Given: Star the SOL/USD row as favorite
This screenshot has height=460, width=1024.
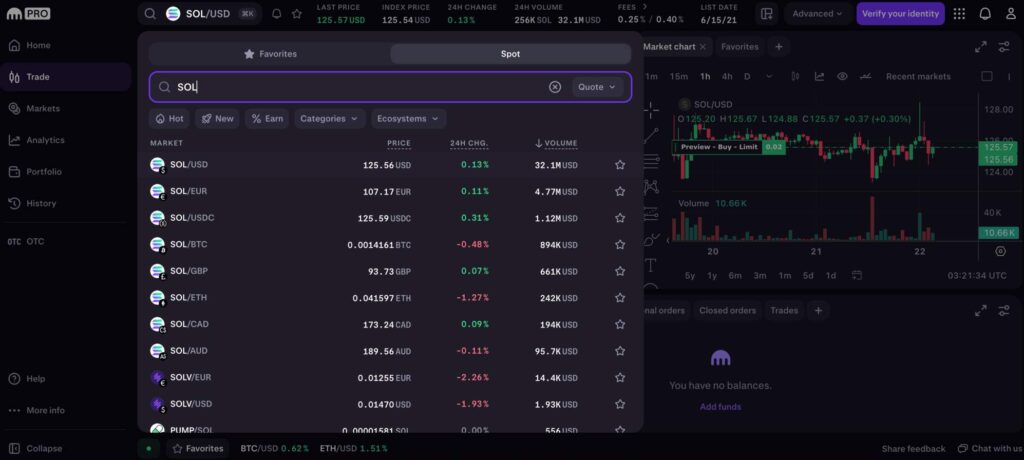Looking at the screenshot, I should (620, 165).
